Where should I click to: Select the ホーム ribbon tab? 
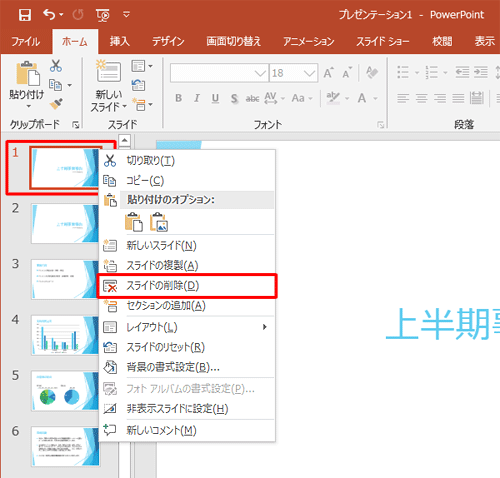pyautogui.click(x=75, y=42)
